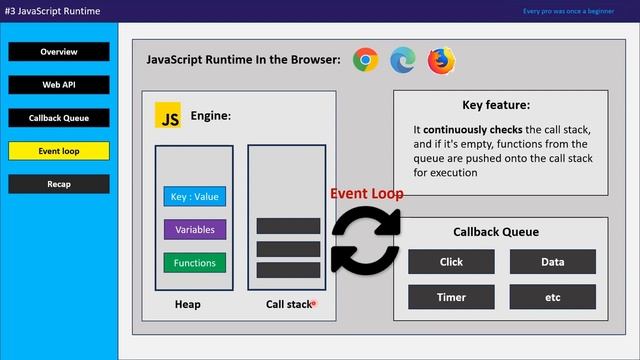Click the etc callback block

553,297
